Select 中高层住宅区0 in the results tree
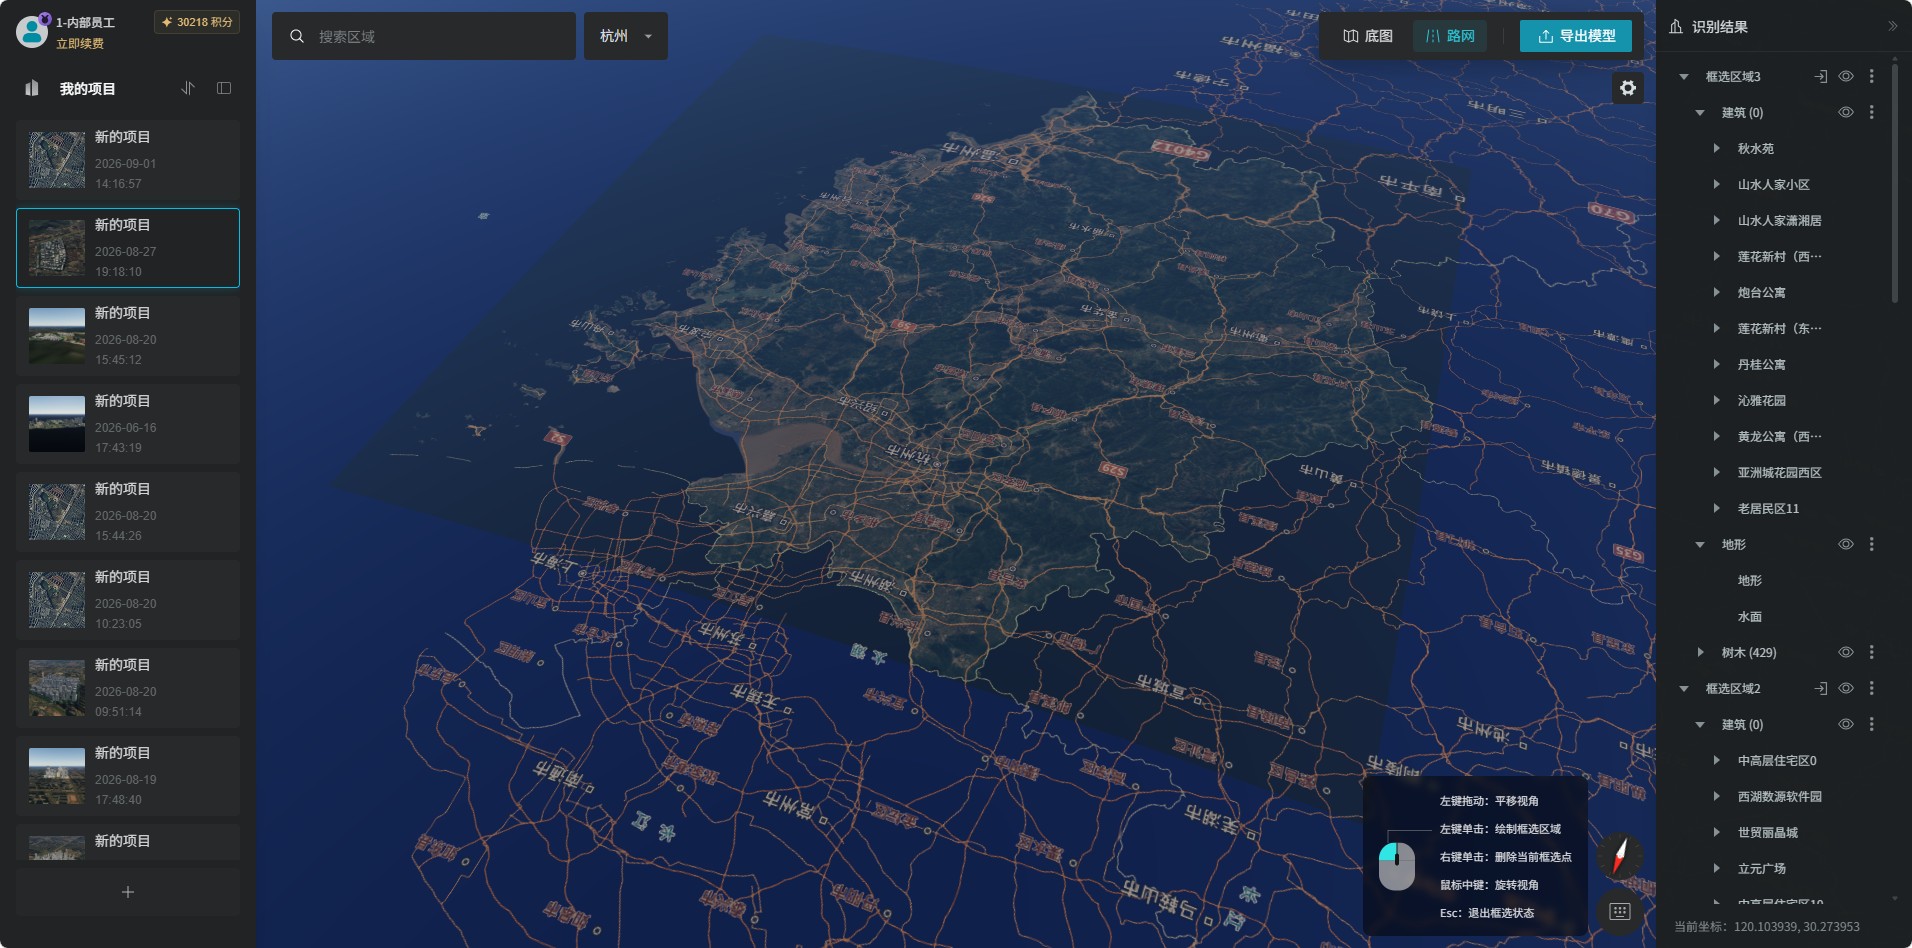The width and height of the screenshot is (1912, 948). tap(1777, 760)
